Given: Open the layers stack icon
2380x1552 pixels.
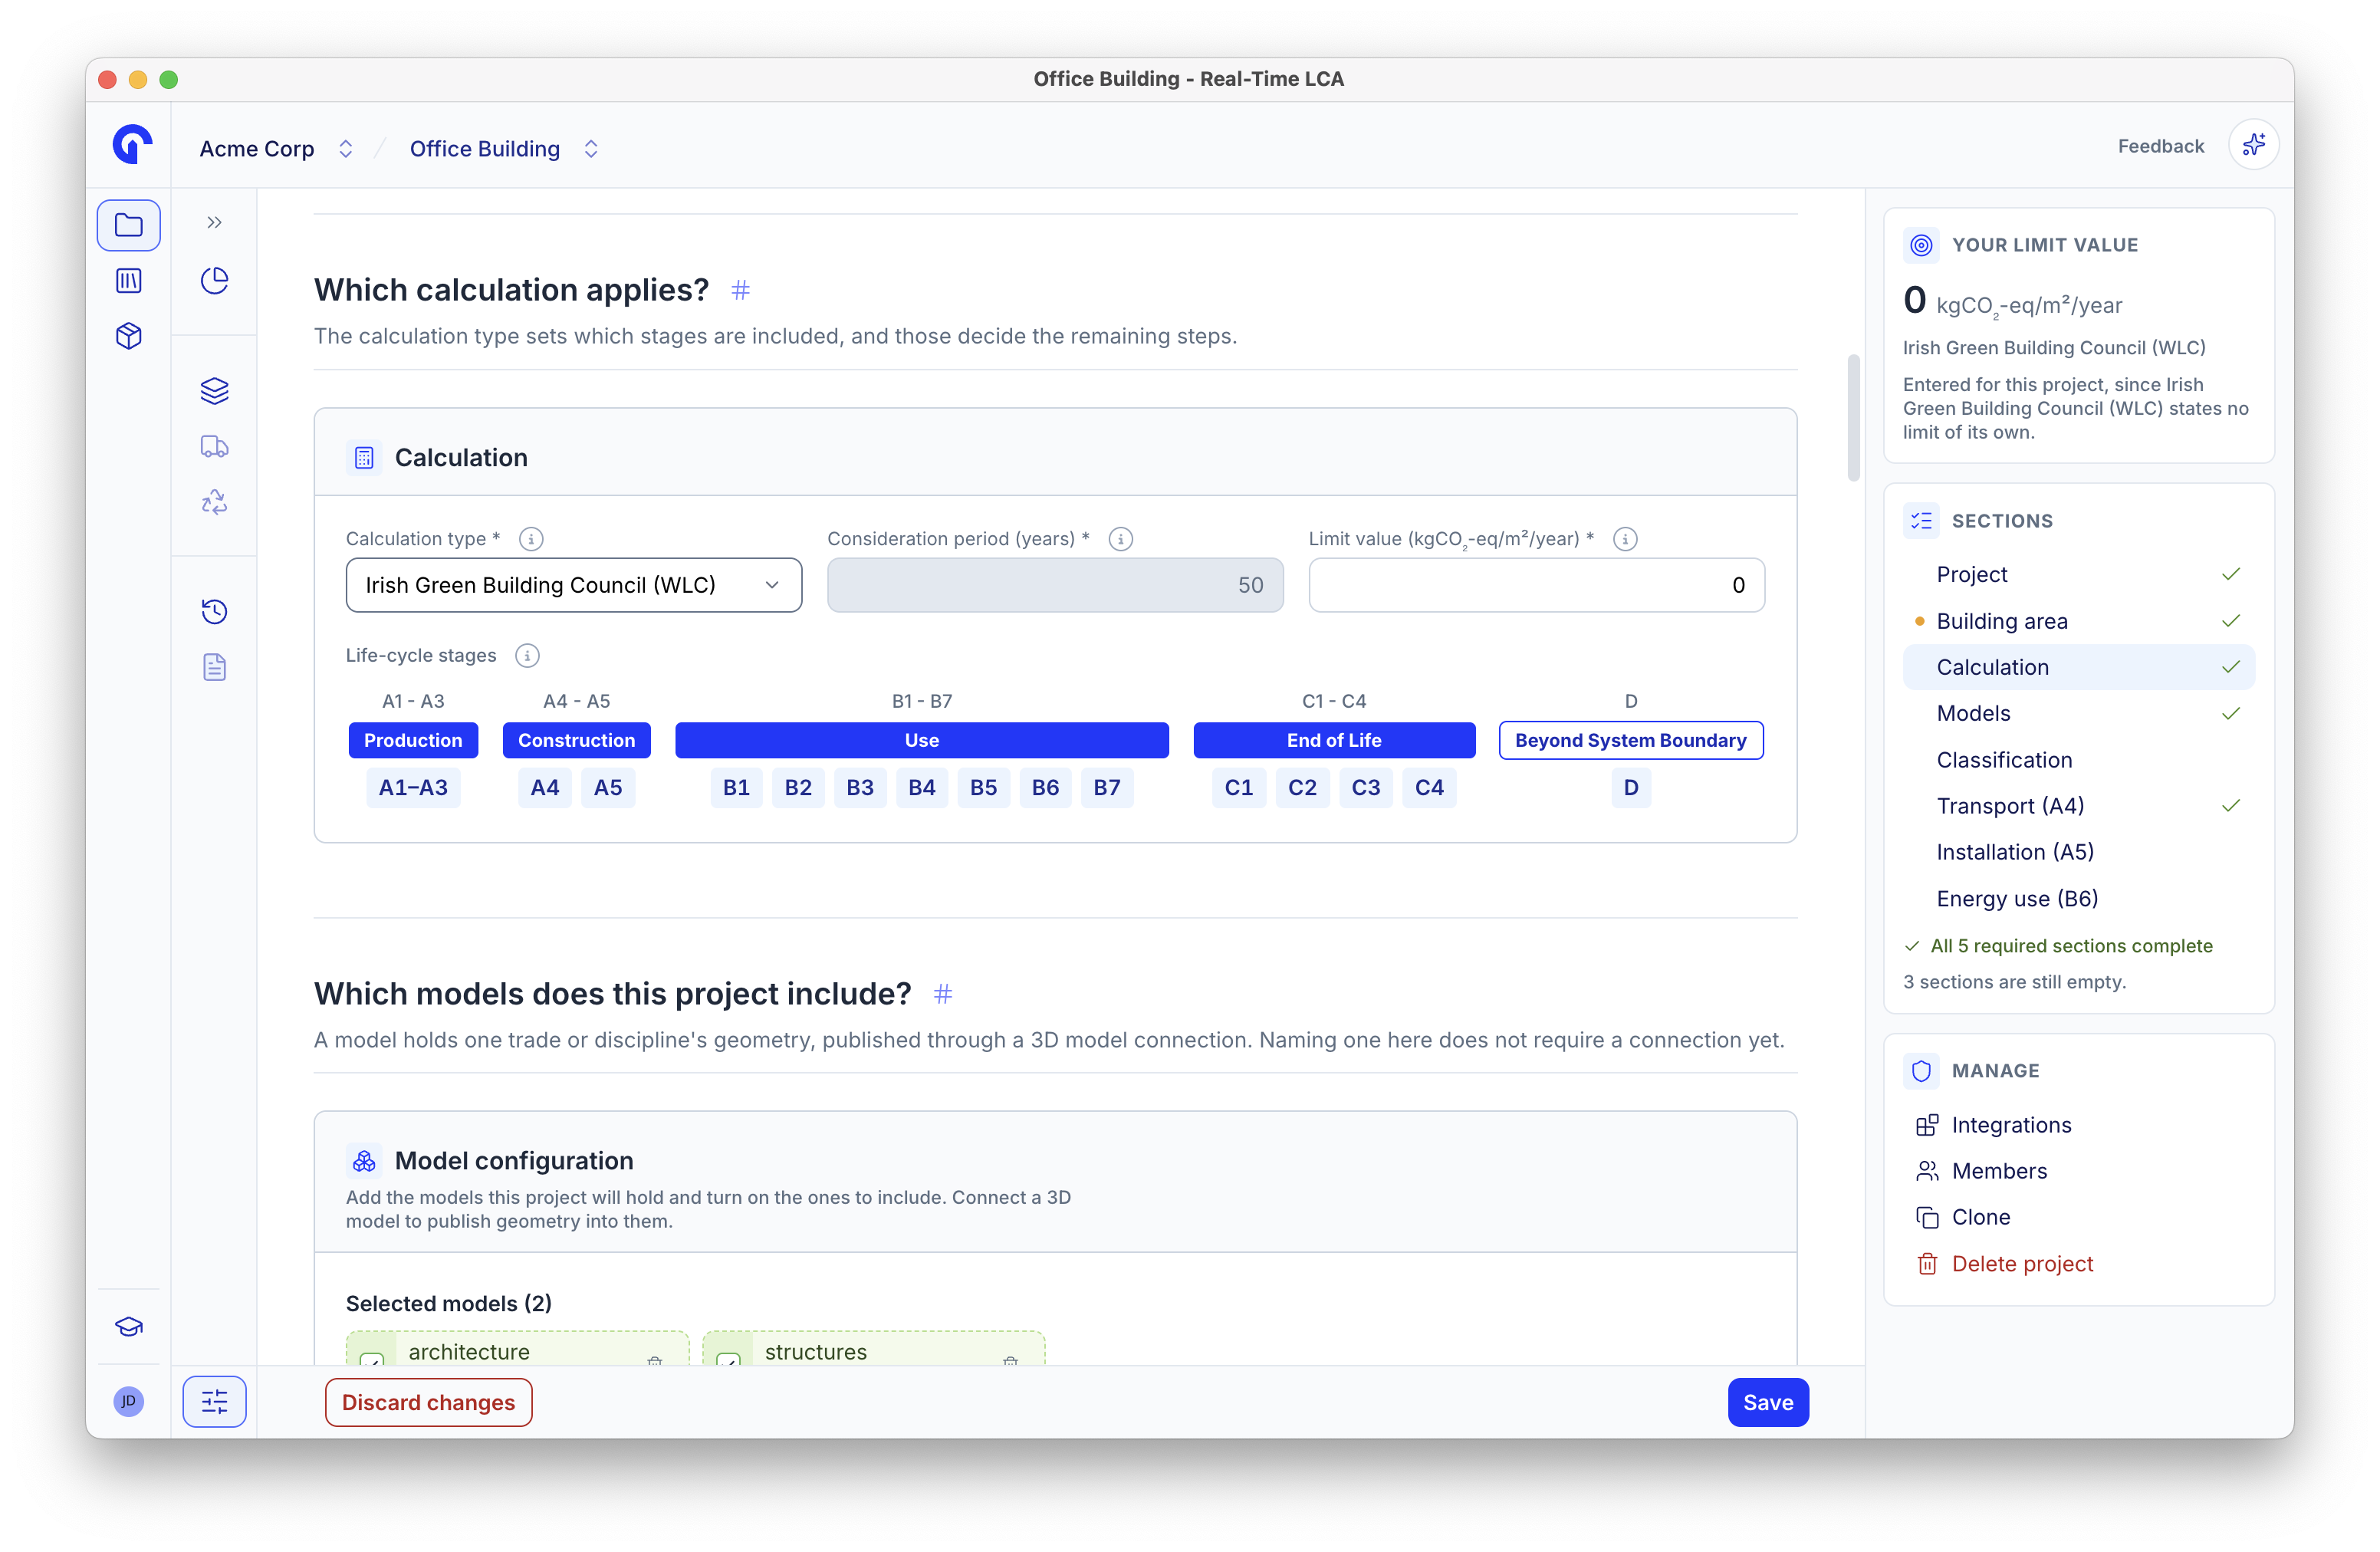Looking at the screenshot, I should [214, 391].
